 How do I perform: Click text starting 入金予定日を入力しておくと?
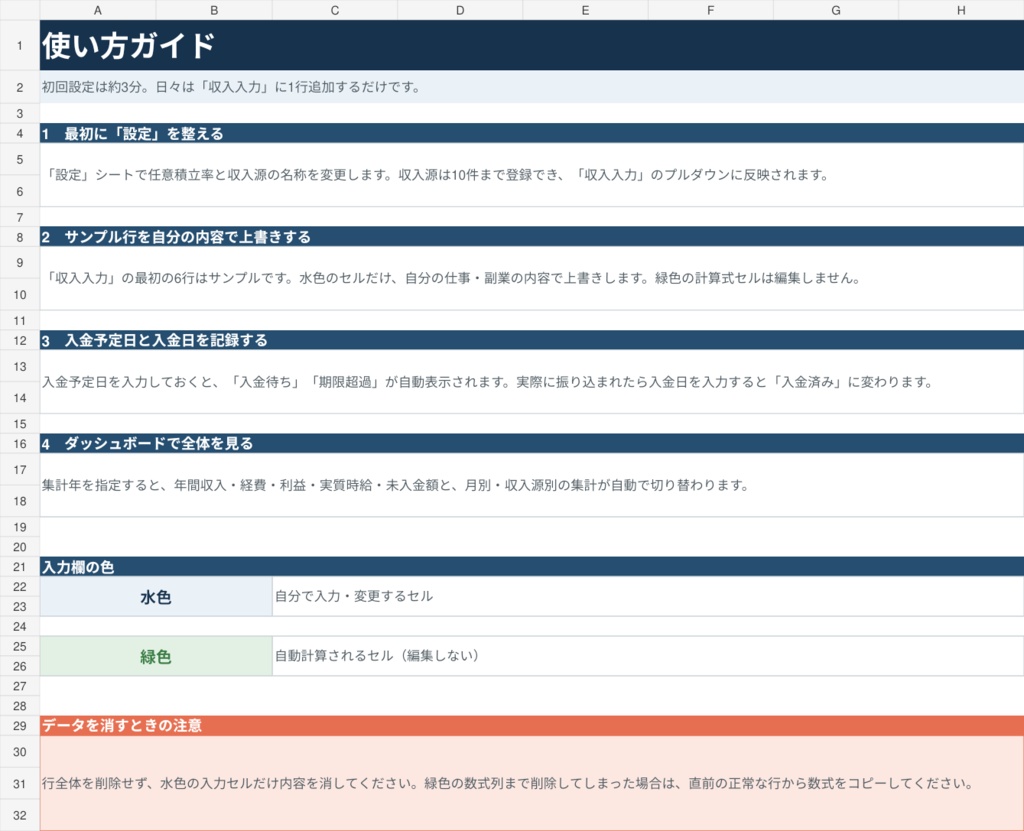pyautogui.click(x=488, y=382)
